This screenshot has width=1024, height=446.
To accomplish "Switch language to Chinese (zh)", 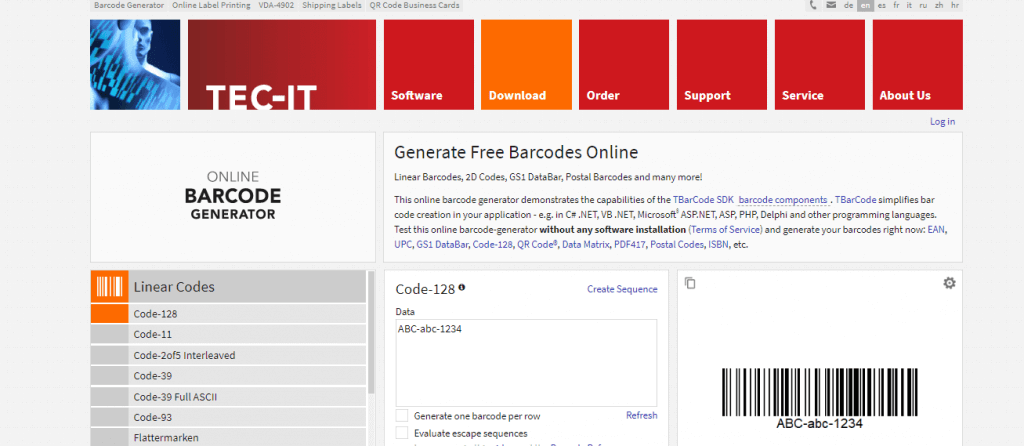I will [x=939, y=5].
